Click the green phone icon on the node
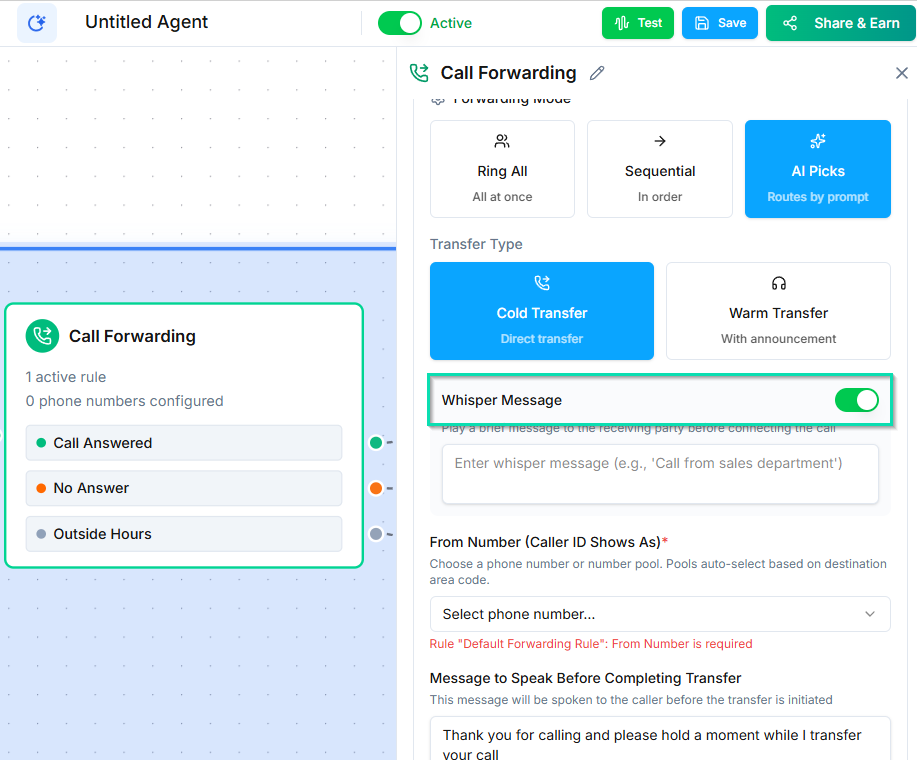917x760 pixels. (42, 336)
